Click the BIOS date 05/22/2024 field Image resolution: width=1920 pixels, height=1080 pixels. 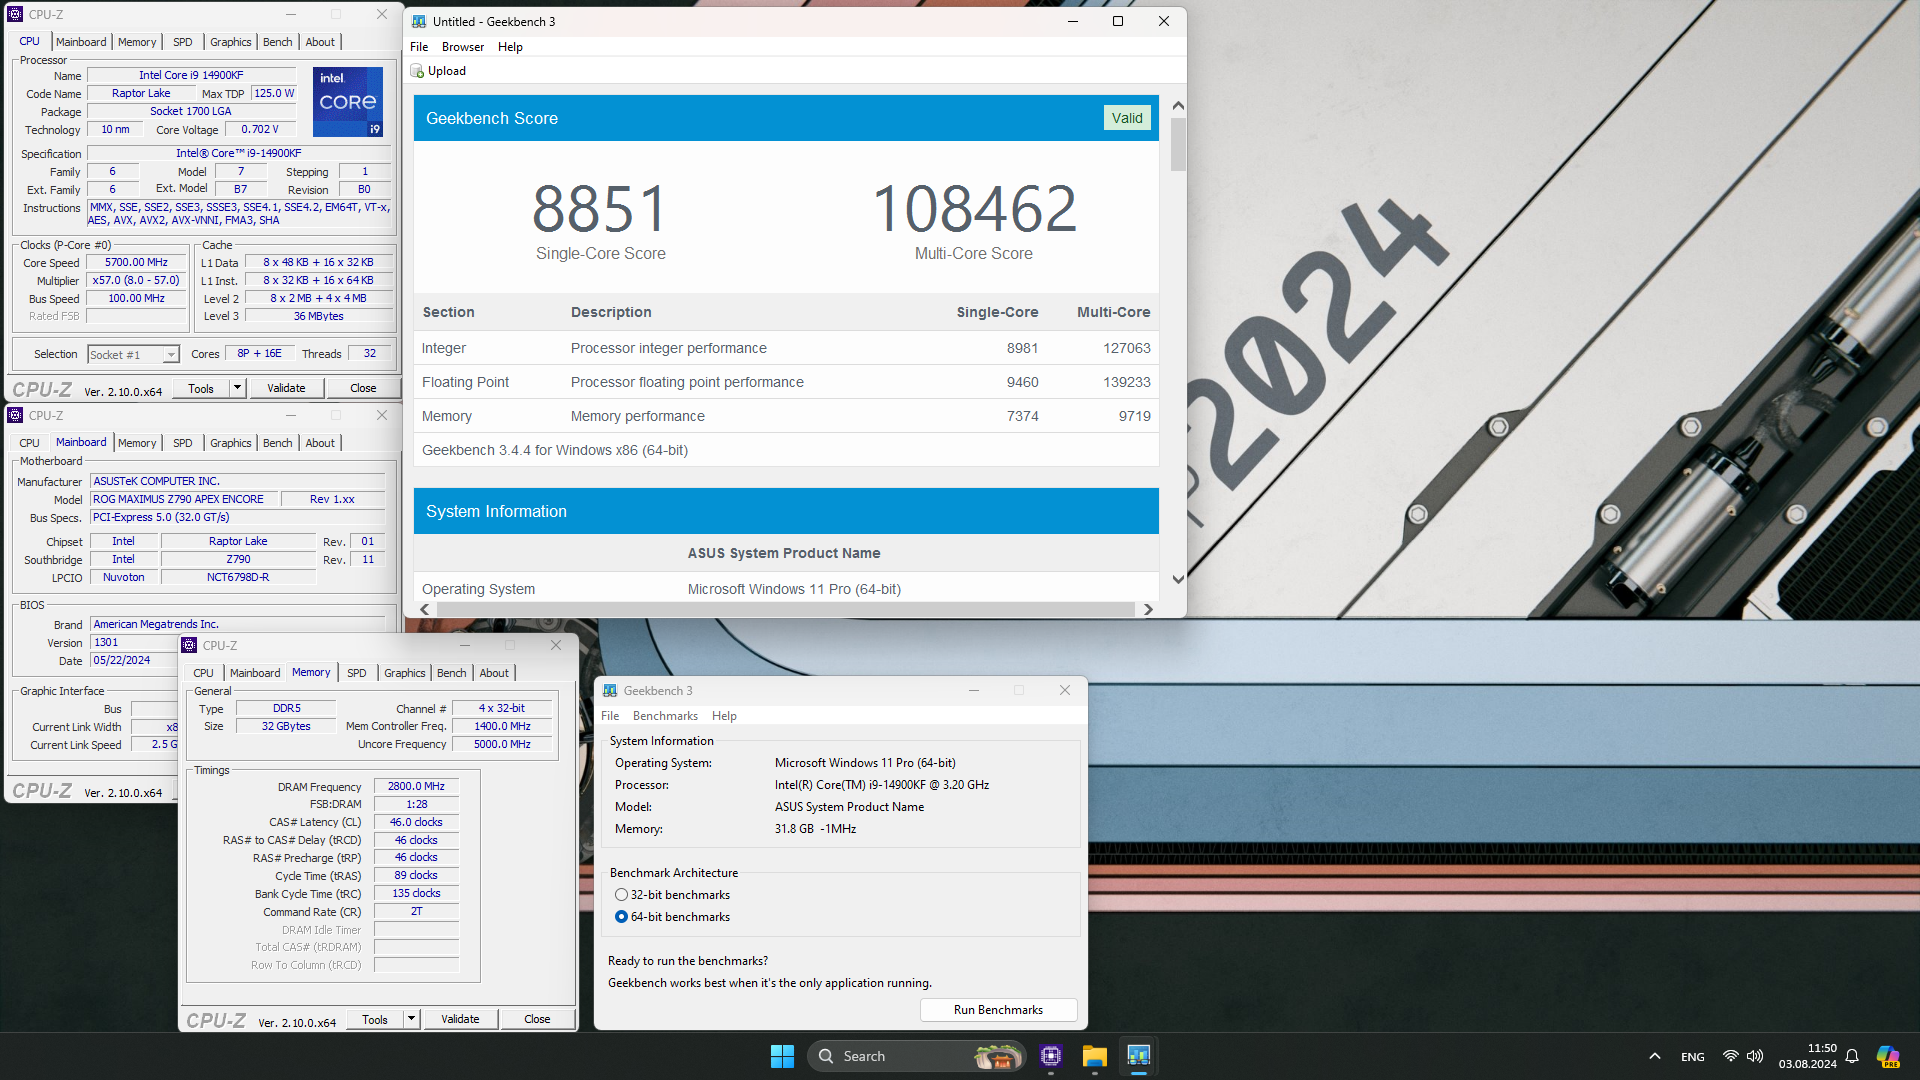point(132,660)
